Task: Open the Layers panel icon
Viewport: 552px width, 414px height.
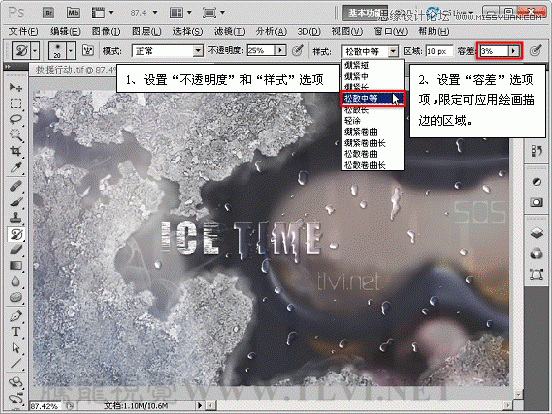Action: click(536, 233)
